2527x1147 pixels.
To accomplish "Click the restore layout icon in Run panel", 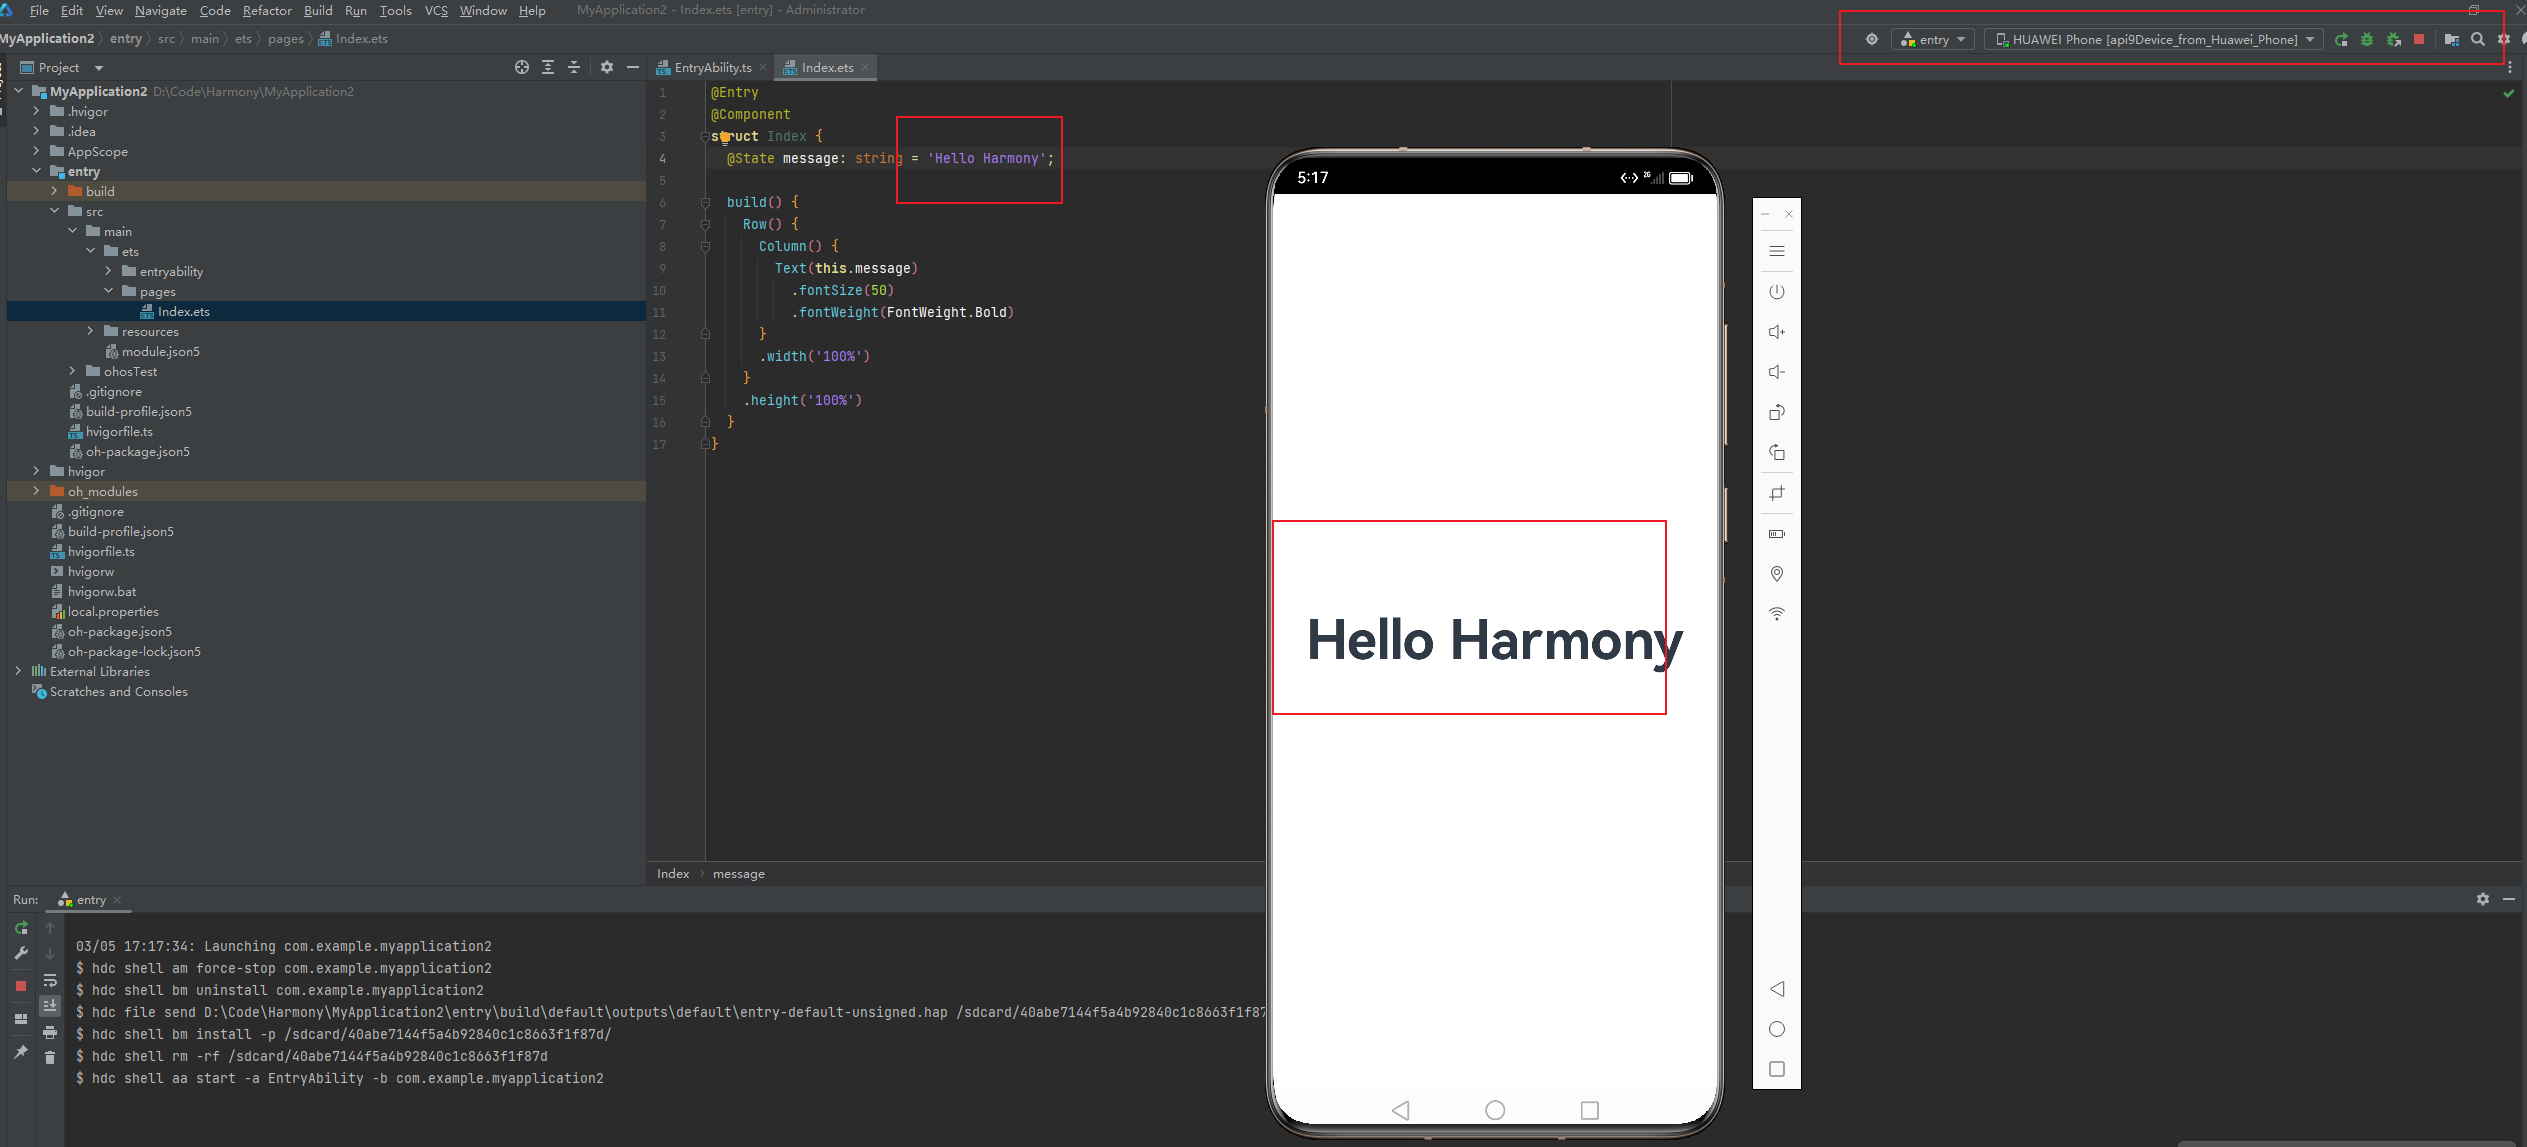I will coord(21,1019).
